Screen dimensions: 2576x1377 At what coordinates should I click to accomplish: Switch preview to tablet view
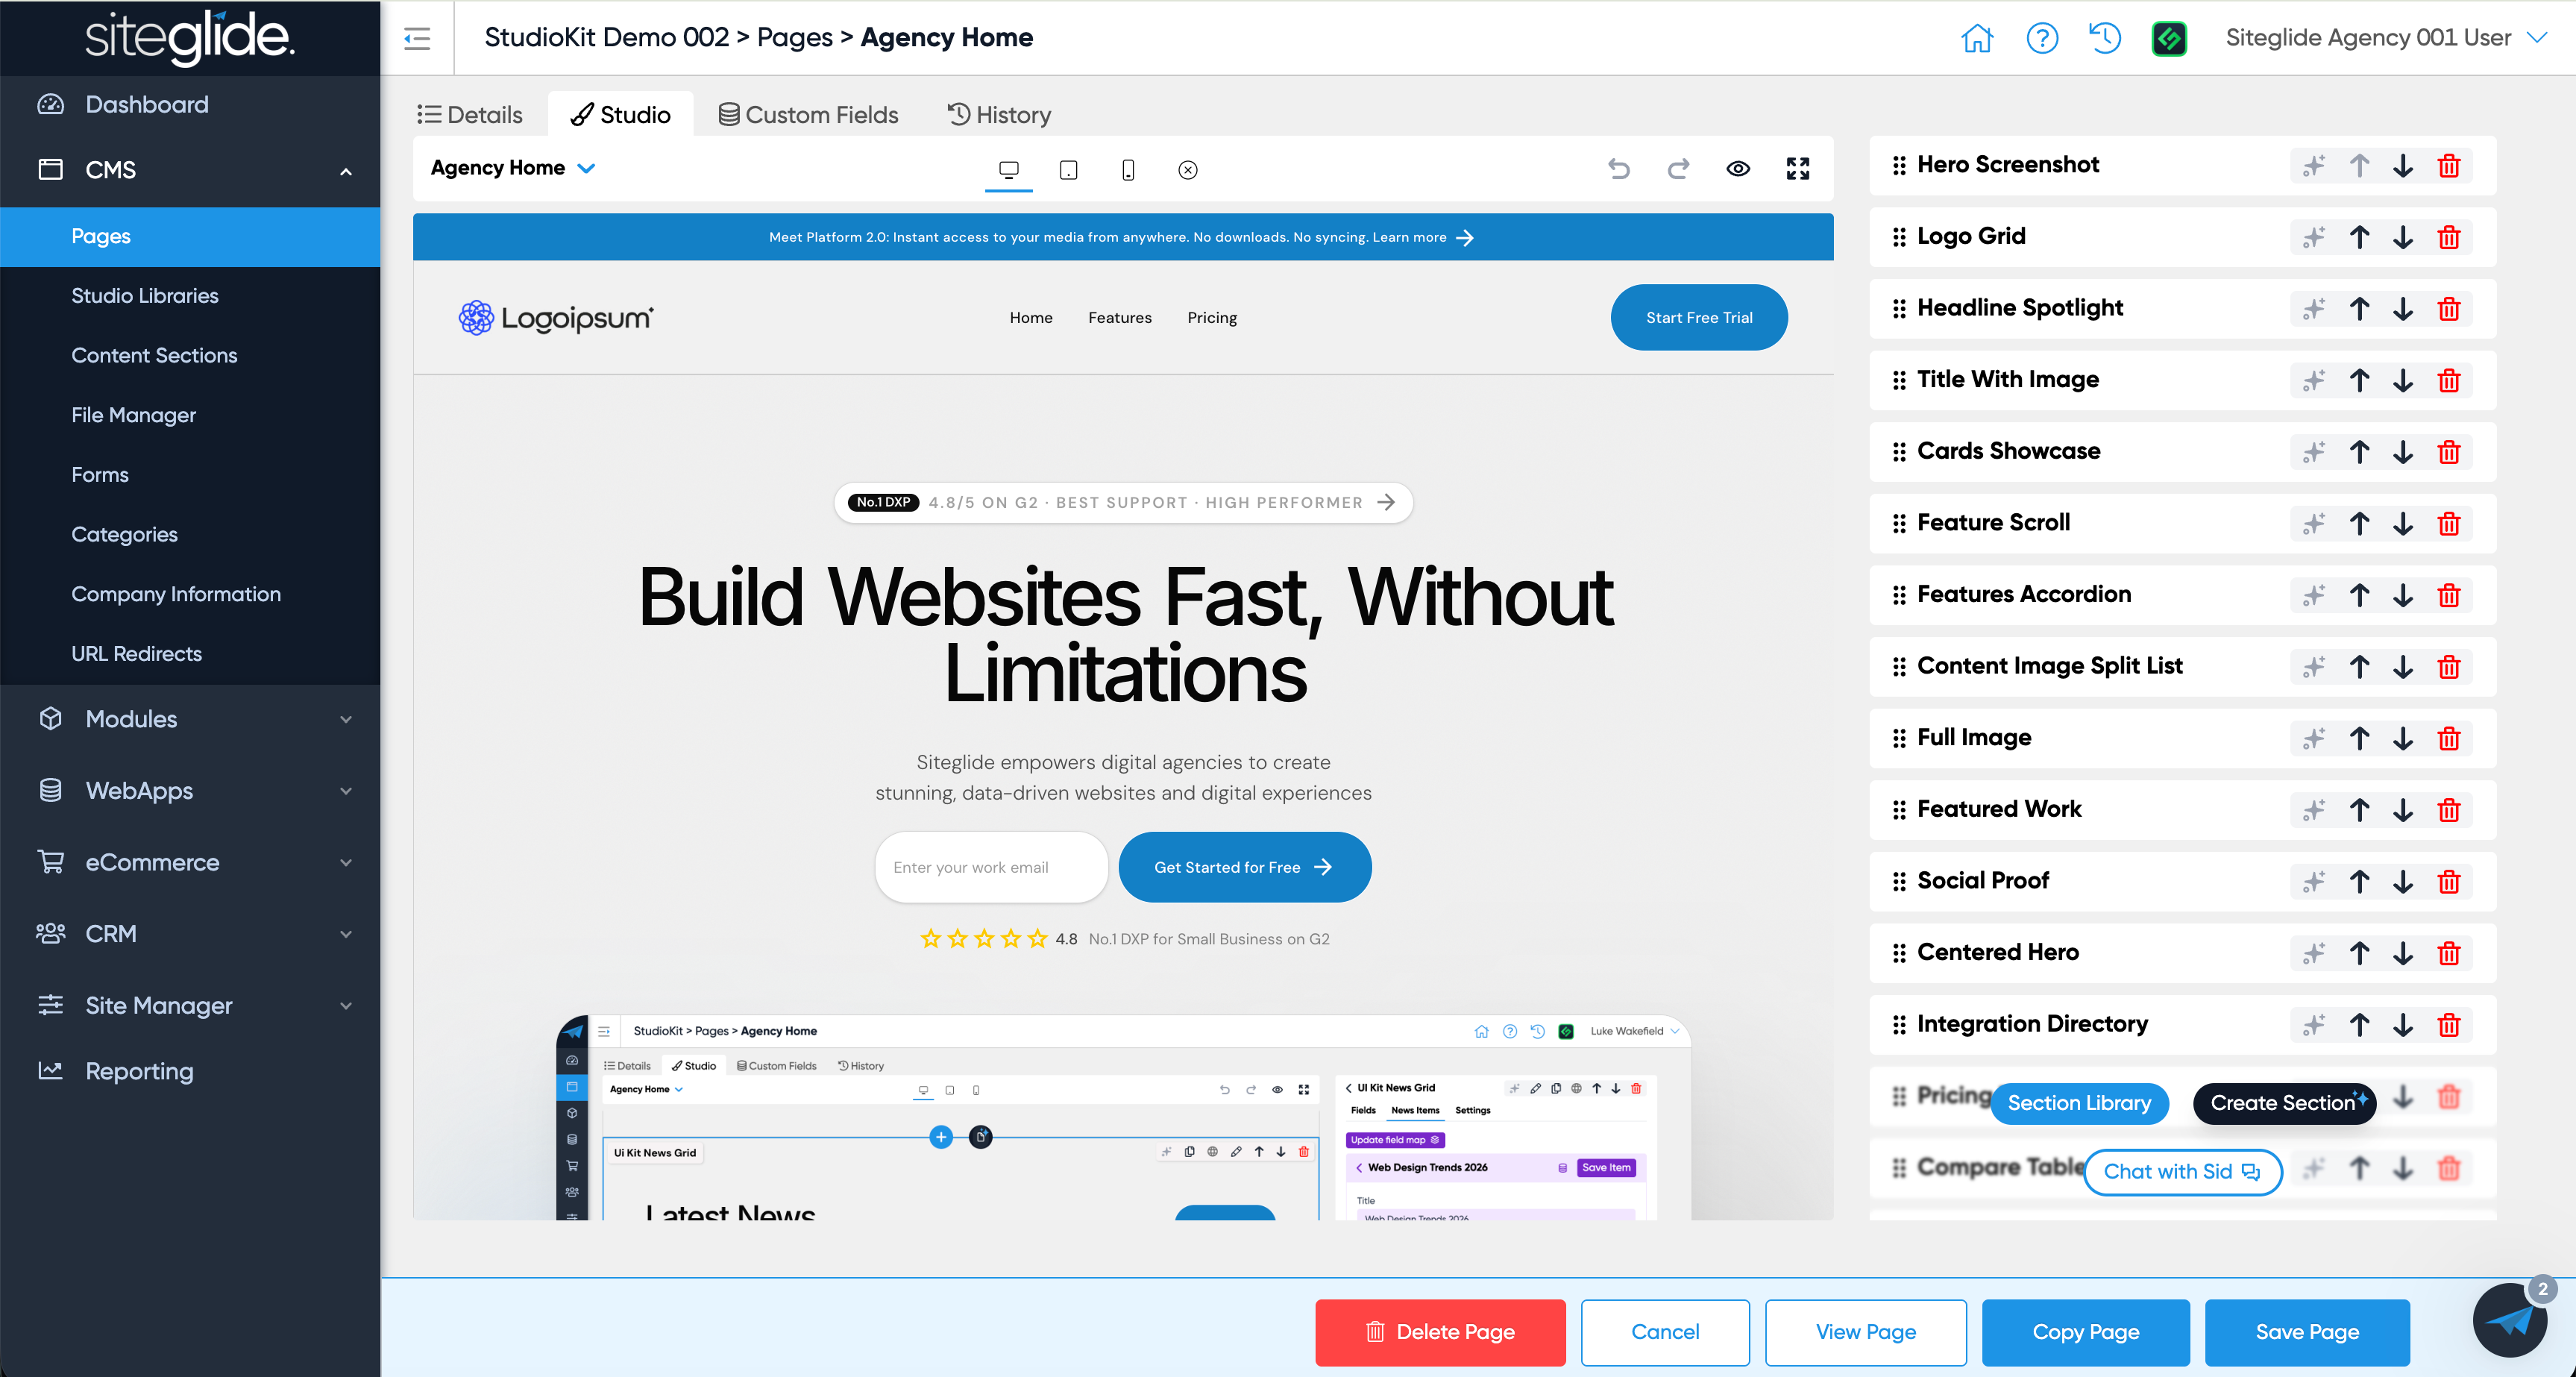pos(1068,170)
